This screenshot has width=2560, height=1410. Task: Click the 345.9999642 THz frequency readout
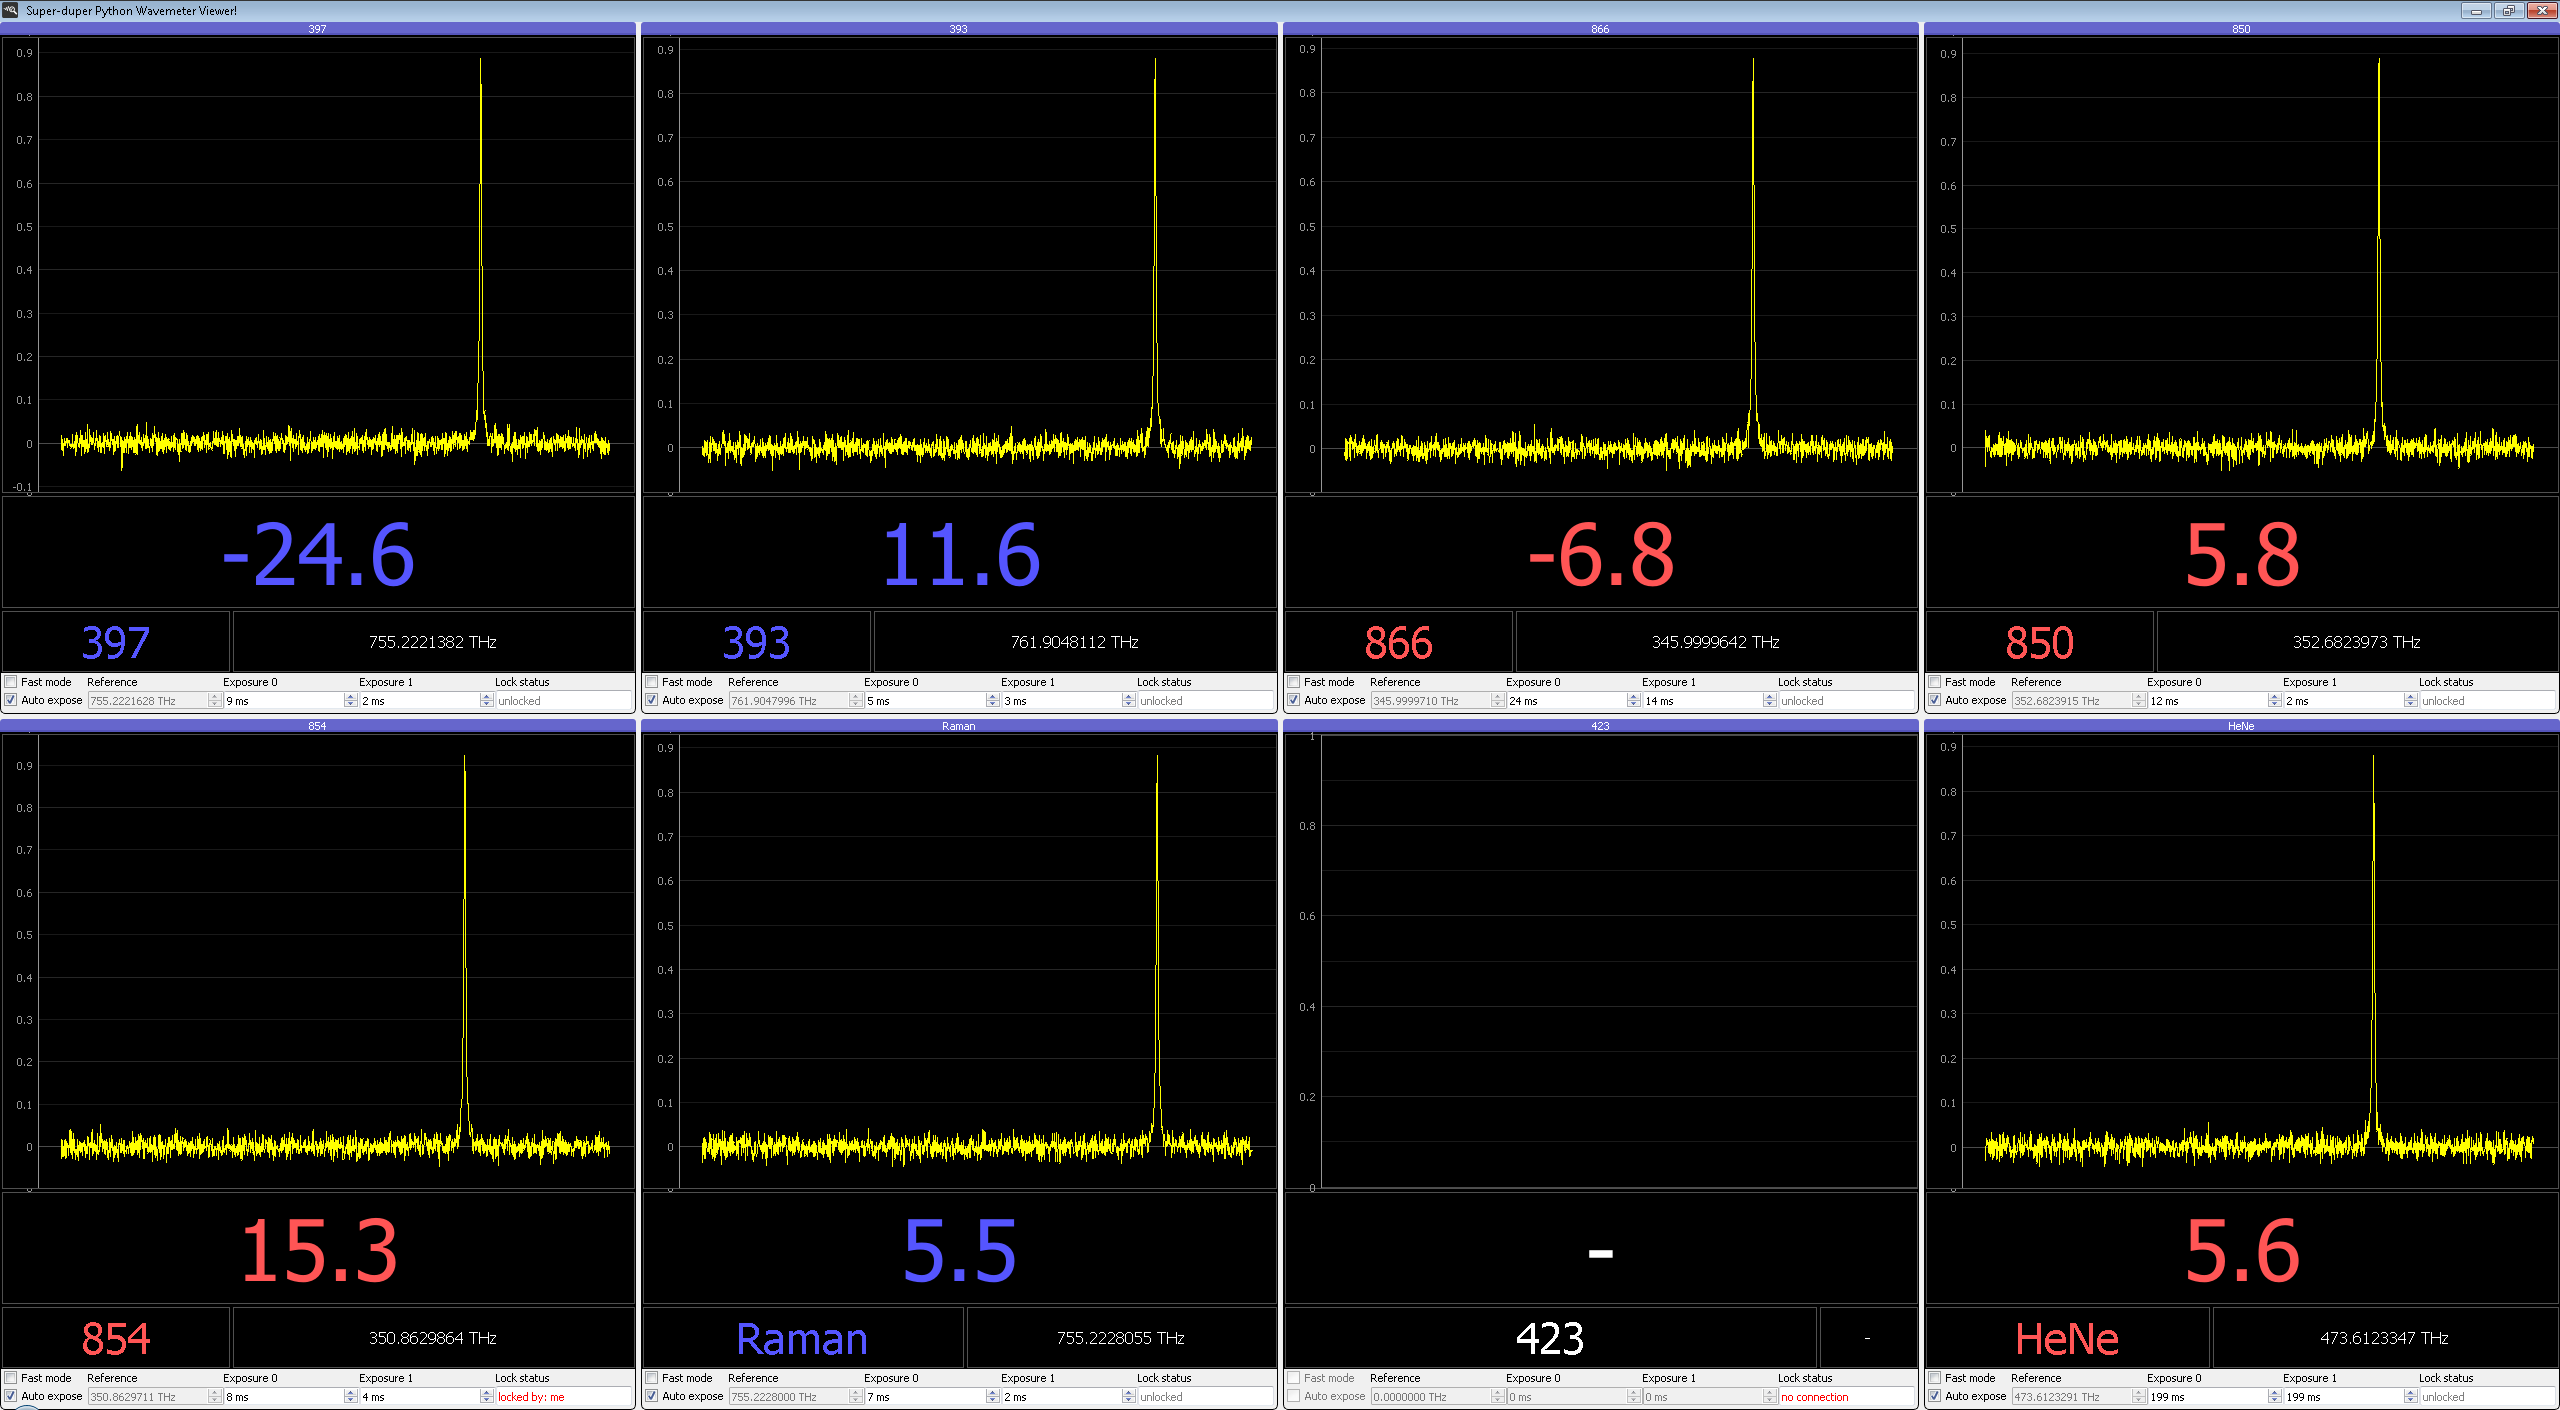(x=1715, y=642)
